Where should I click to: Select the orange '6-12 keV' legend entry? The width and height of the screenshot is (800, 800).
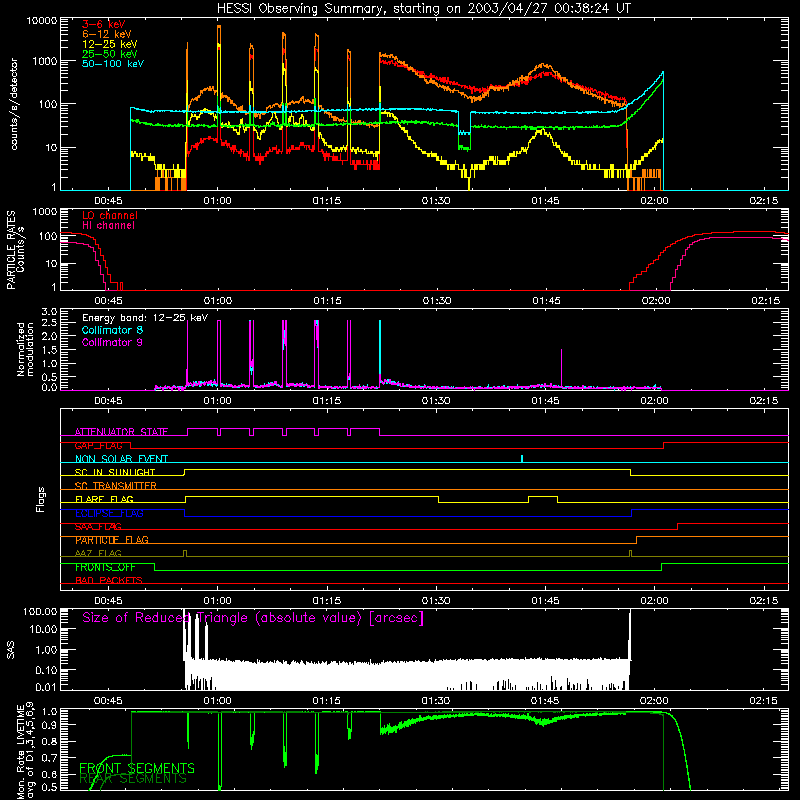tap(107, 34)
